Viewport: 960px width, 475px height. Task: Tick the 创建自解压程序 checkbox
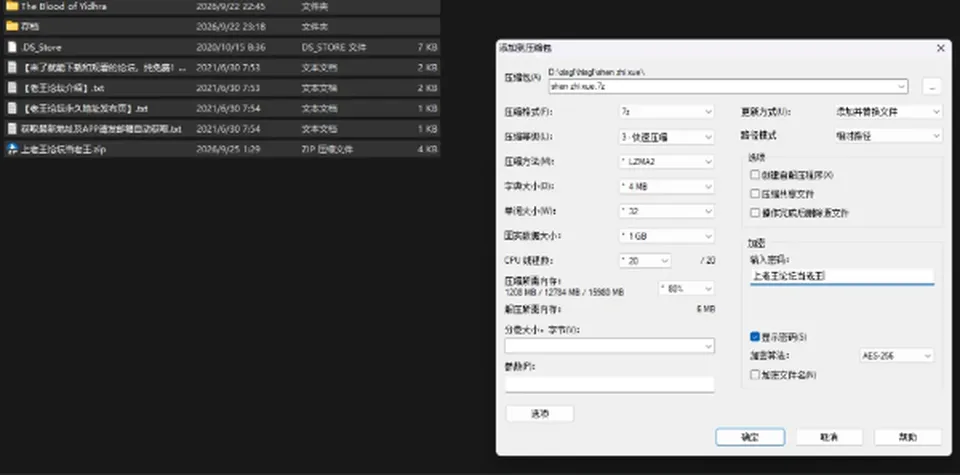coord(755,175)
